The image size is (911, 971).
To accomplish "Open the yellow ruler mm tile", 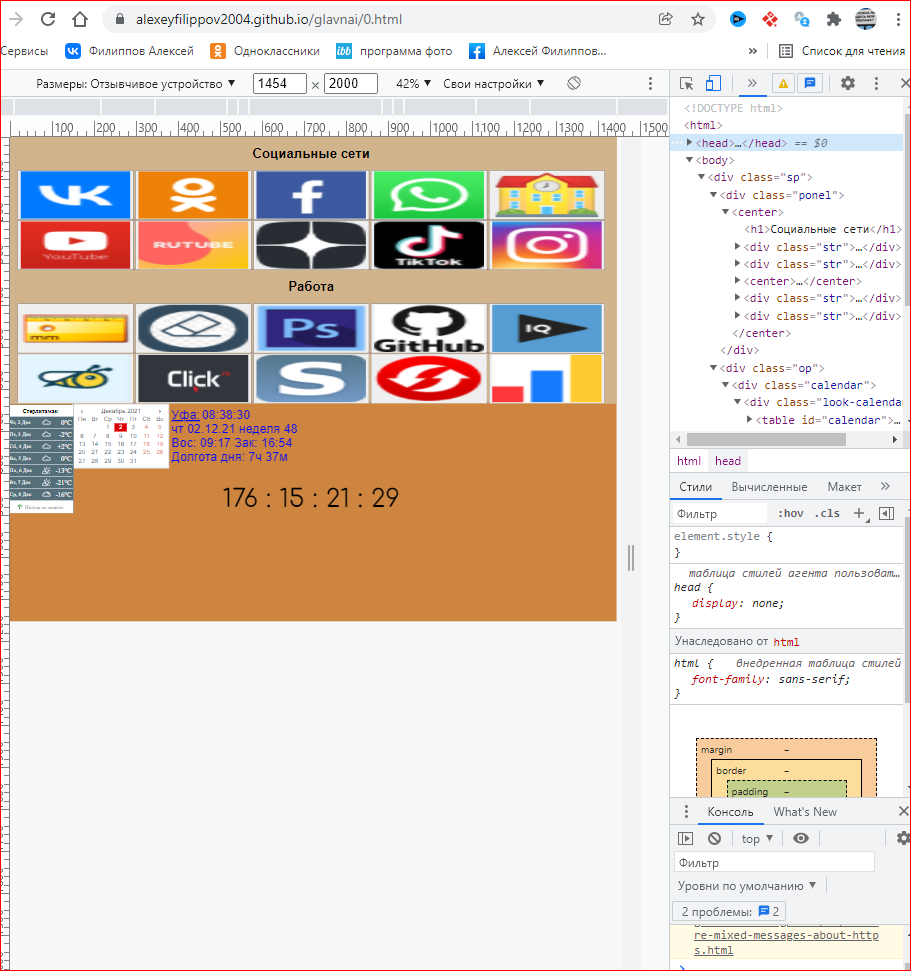I will coord(75,328).
